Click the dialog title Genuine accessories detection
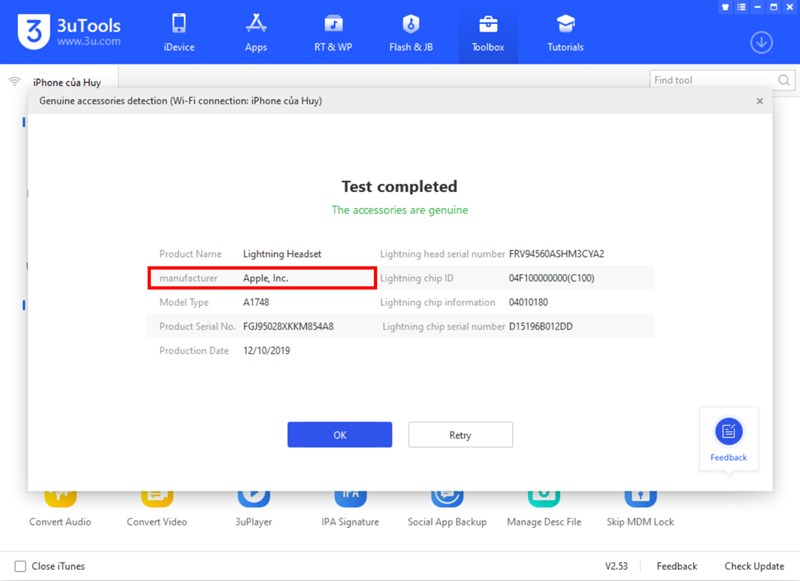 point(181,101)
